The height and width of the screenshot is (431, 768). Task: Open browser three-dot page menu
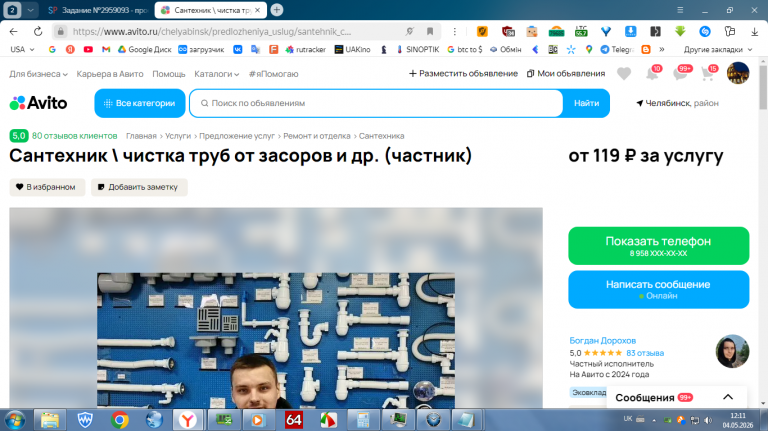[x=455, y=31]
